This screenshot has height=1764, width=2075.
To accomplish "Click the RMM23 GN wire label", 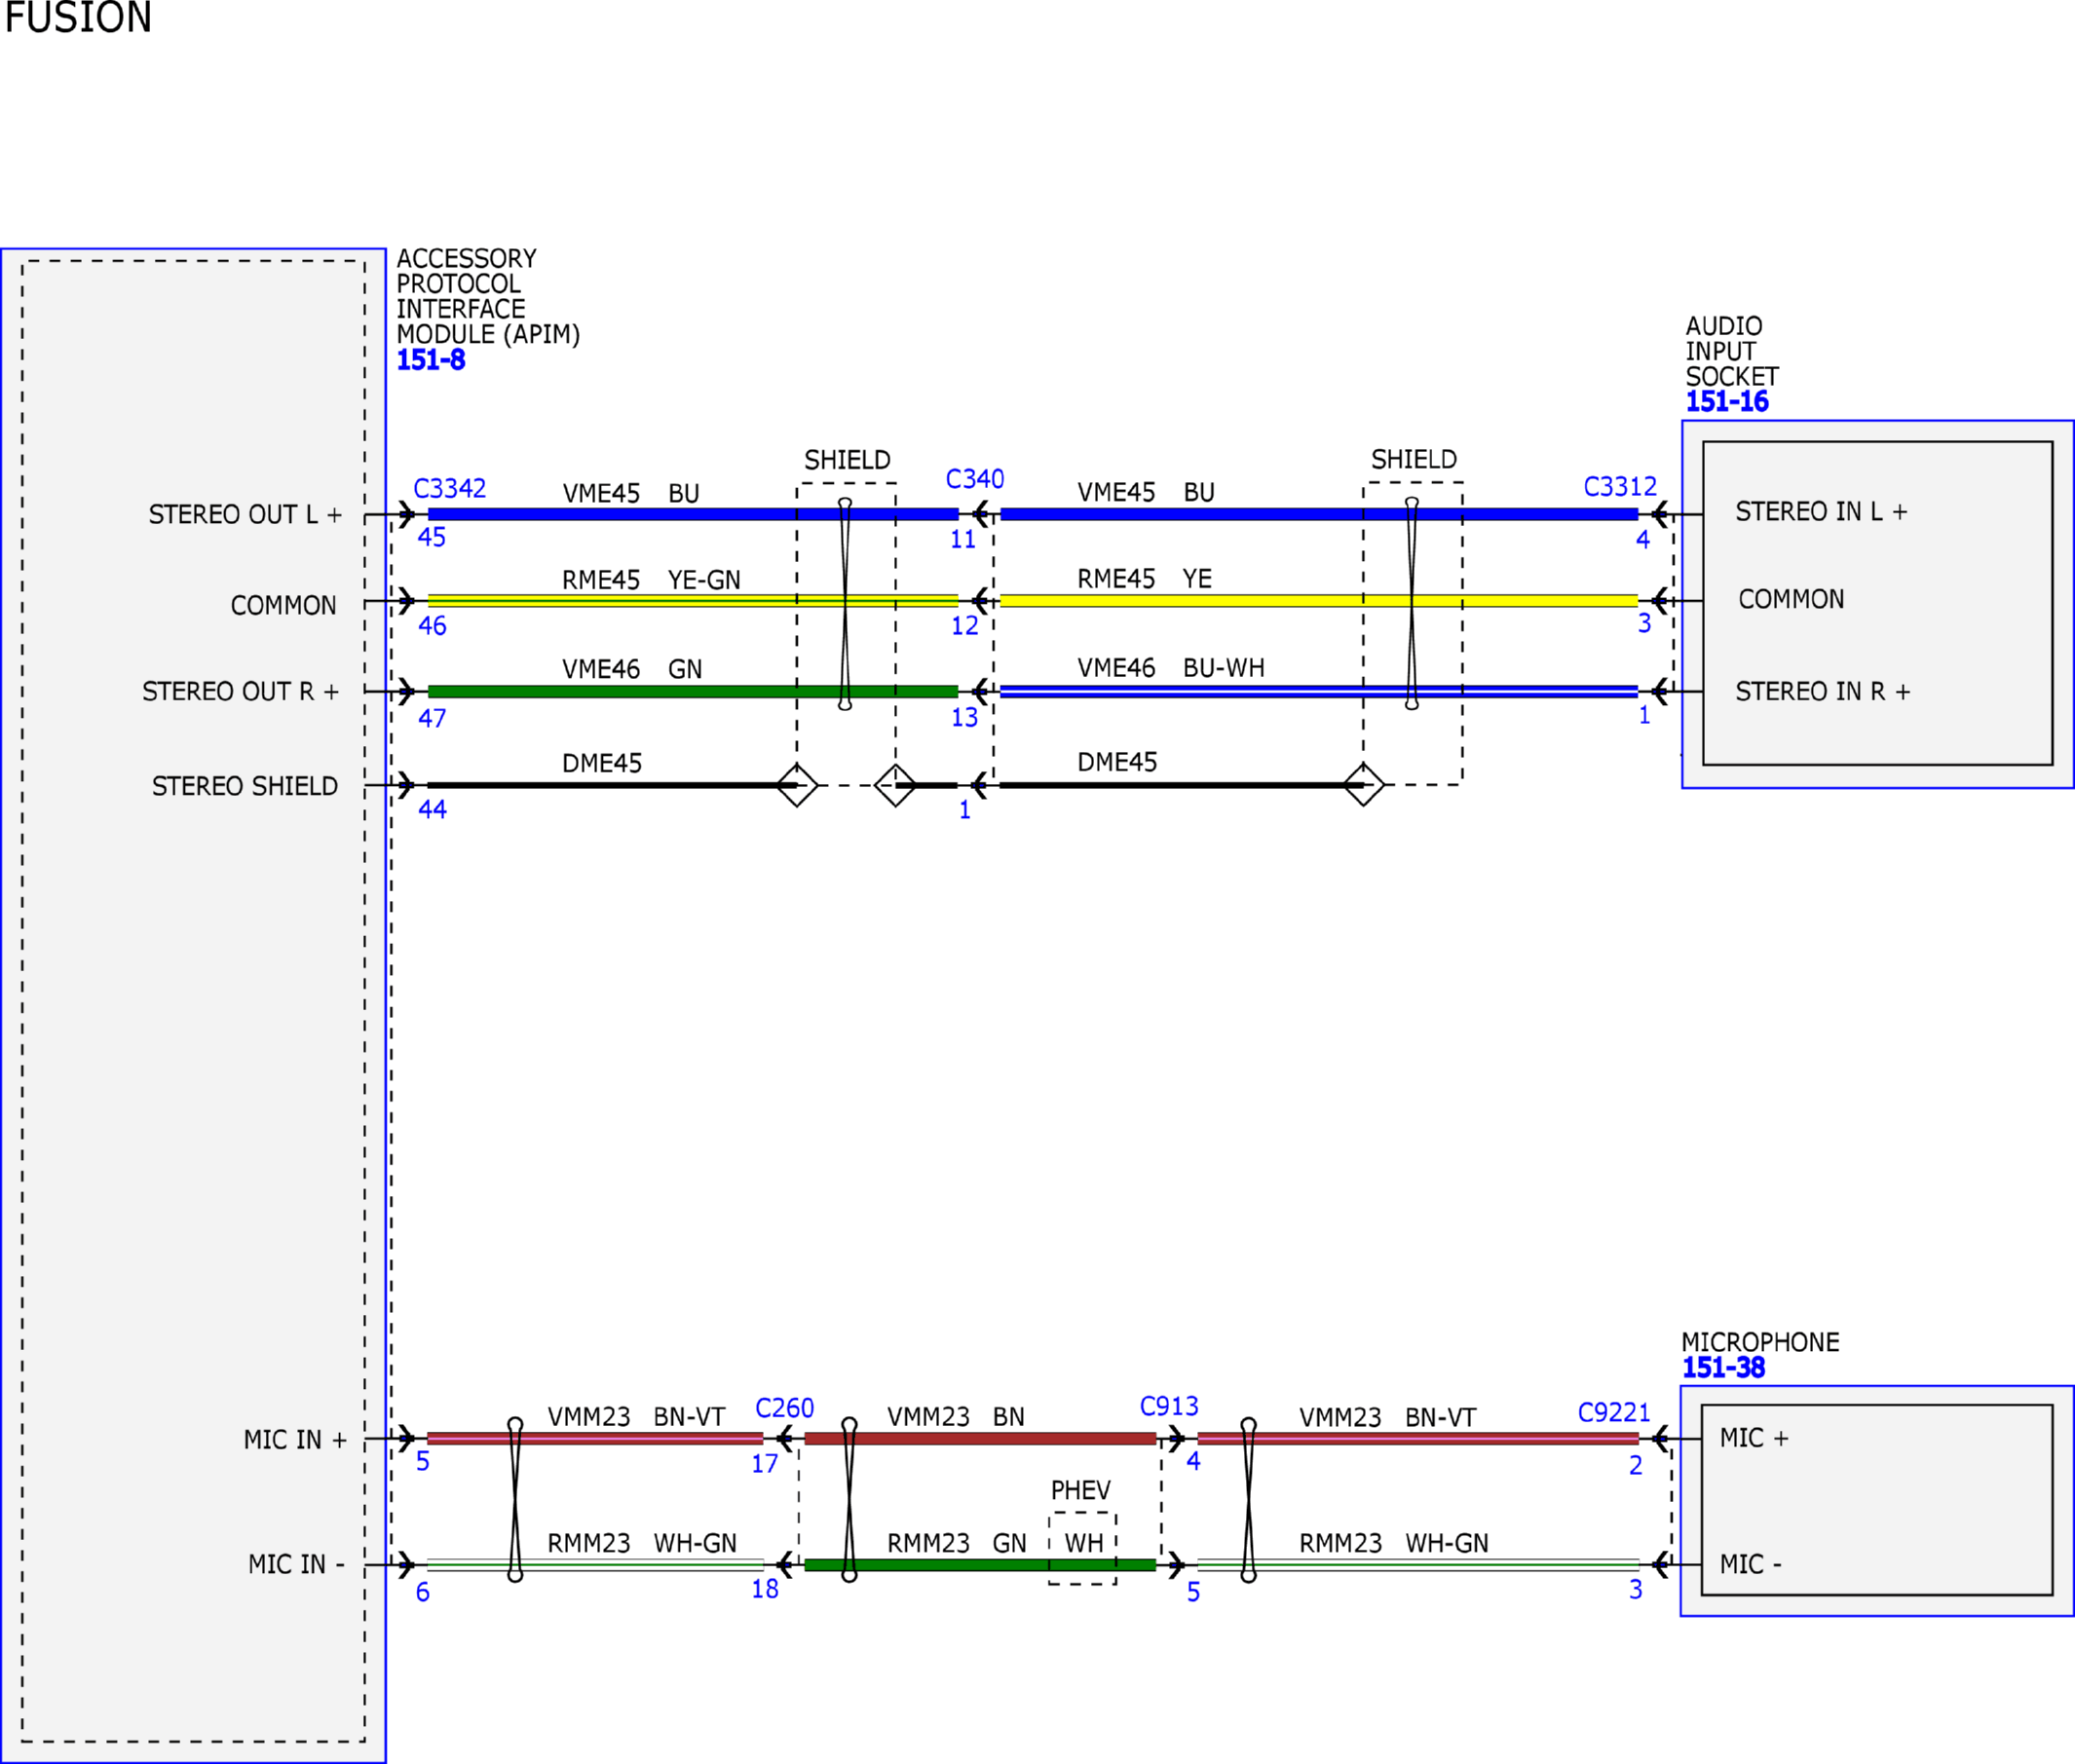I will point(957,1543).
